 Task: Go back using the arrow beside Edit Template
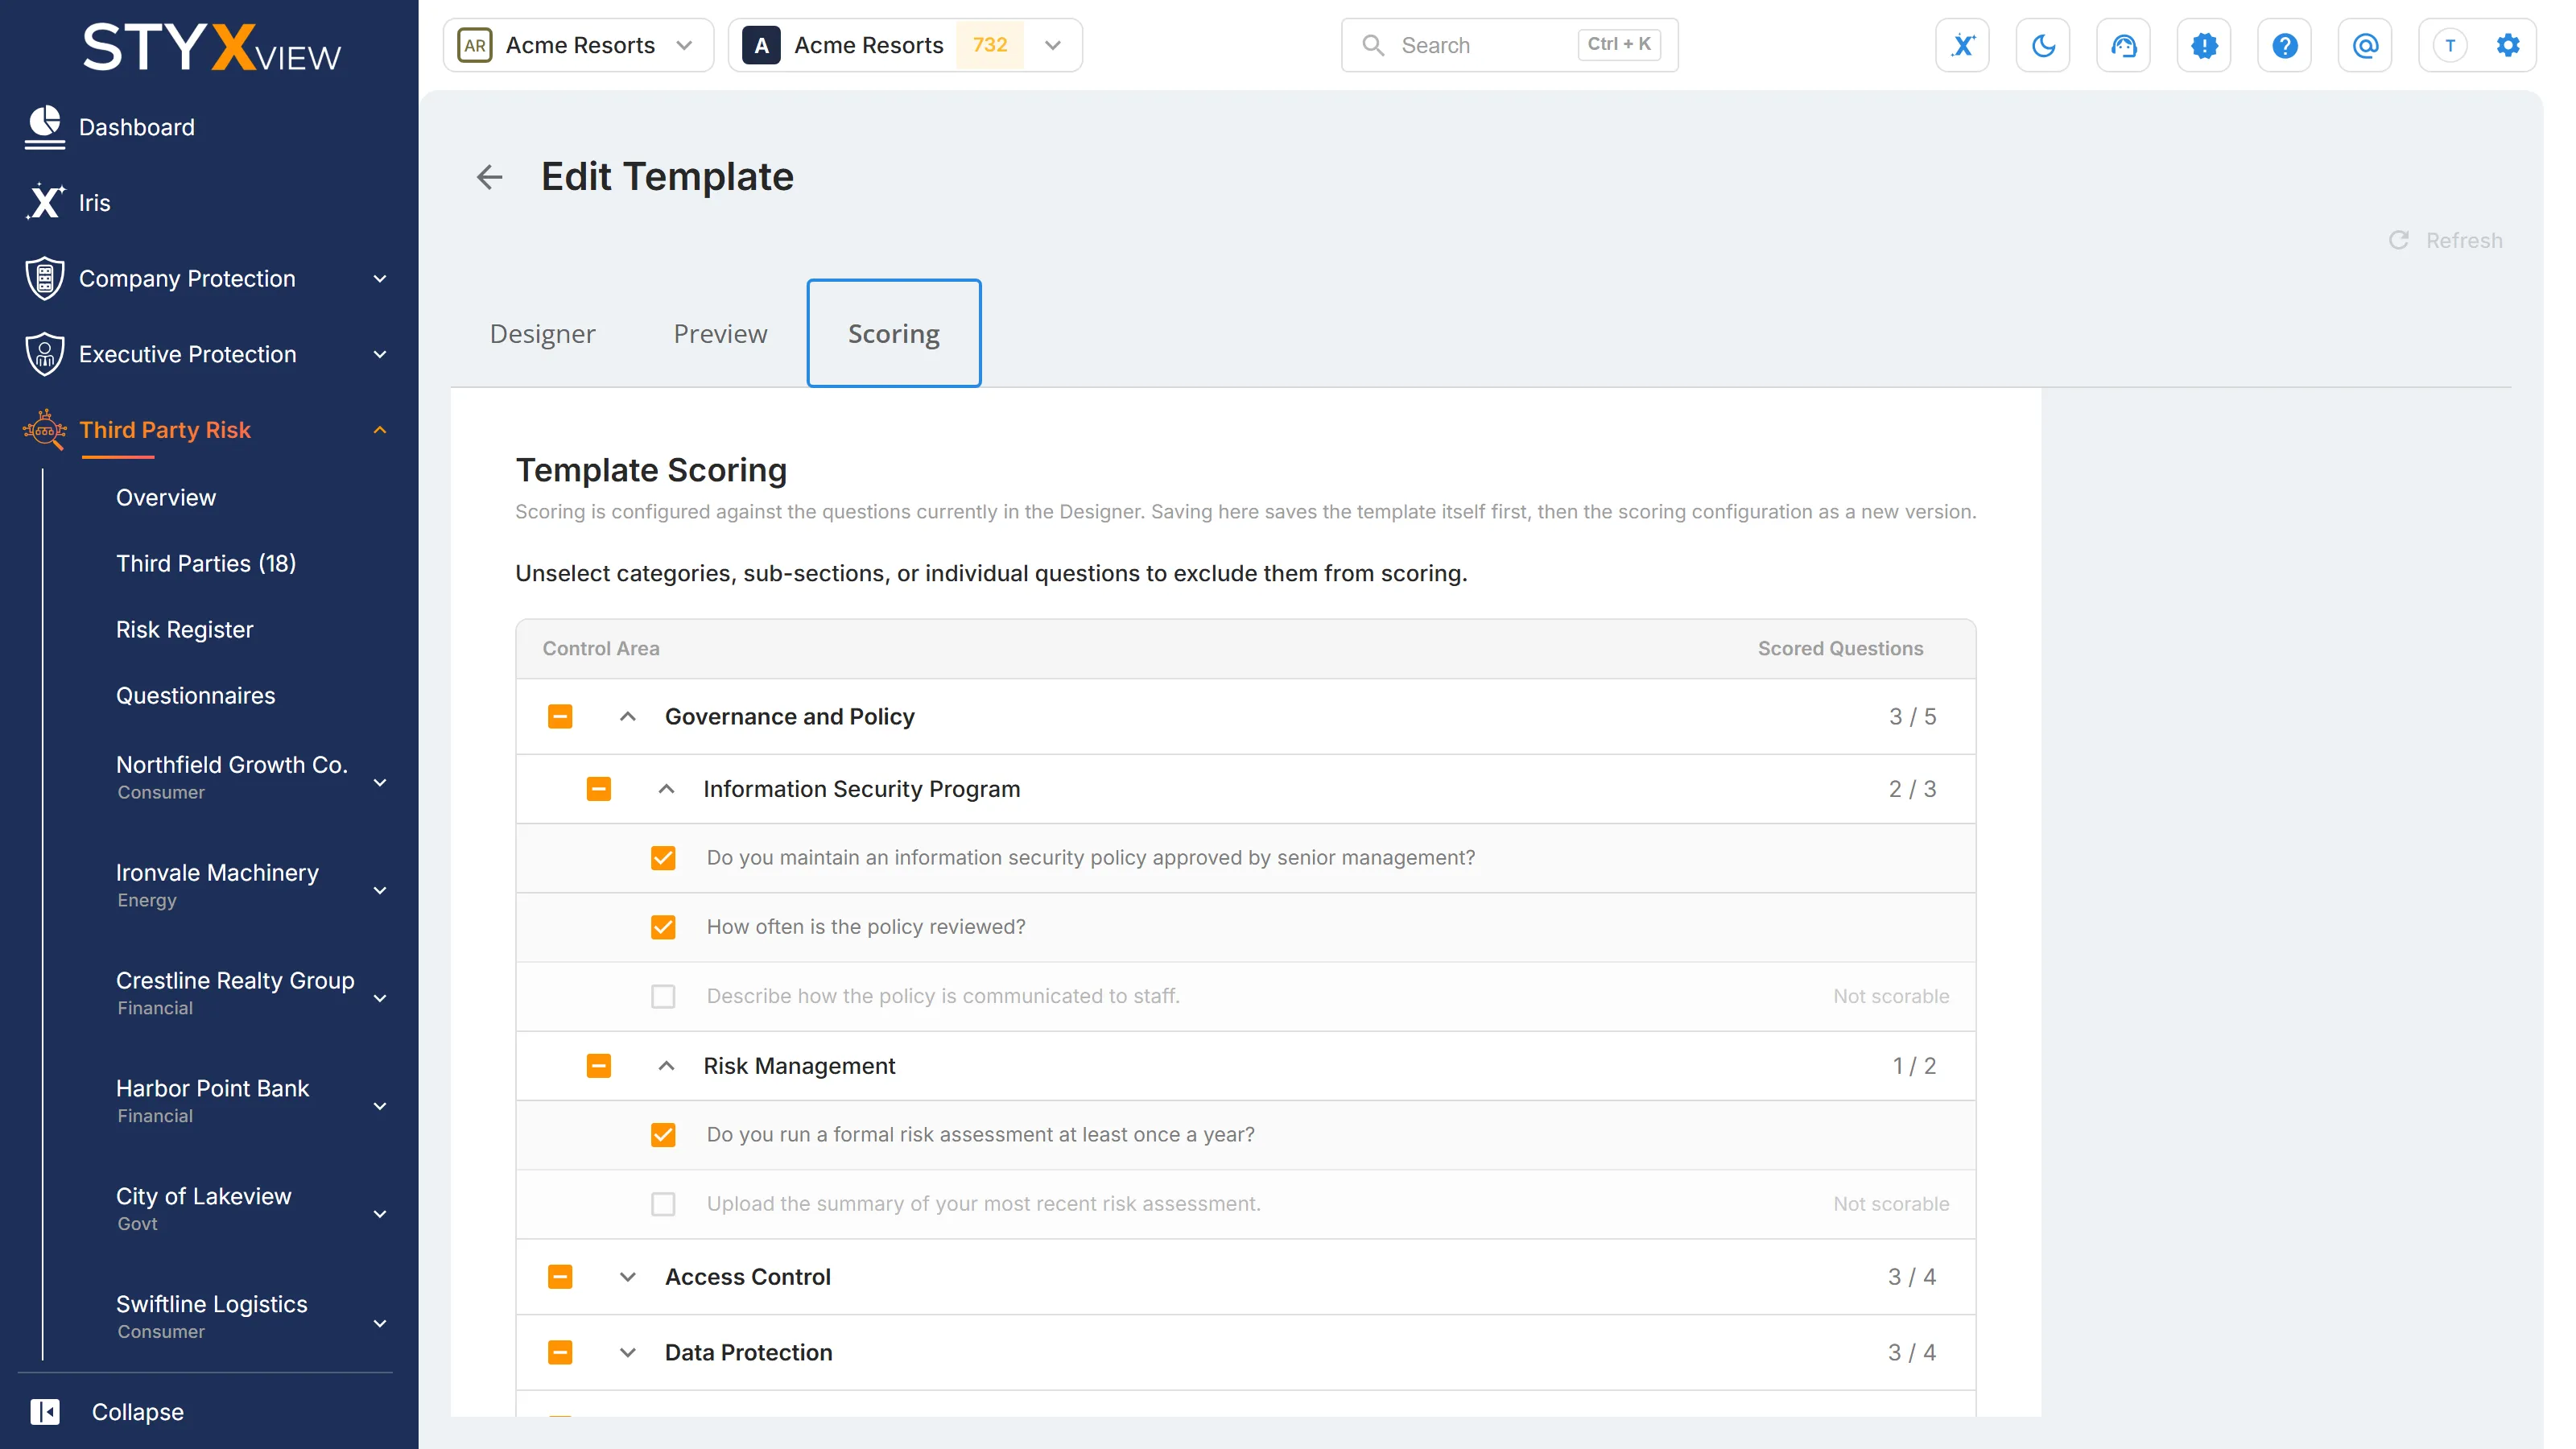point(489,177)
